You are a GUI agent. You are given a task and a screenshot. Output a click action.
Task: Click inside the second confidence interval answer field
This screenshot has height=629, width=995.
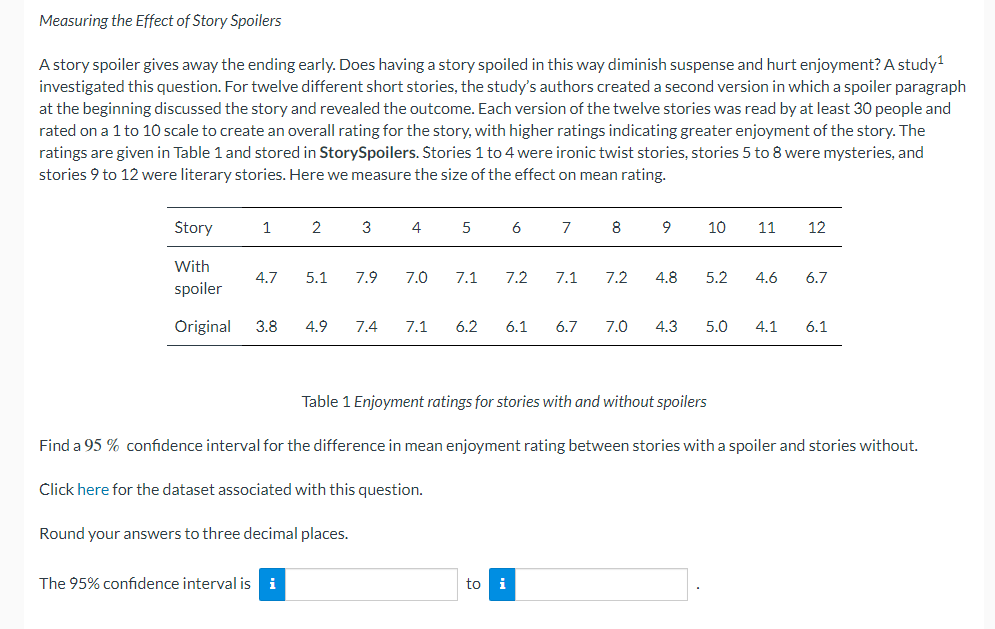(600, 584)
